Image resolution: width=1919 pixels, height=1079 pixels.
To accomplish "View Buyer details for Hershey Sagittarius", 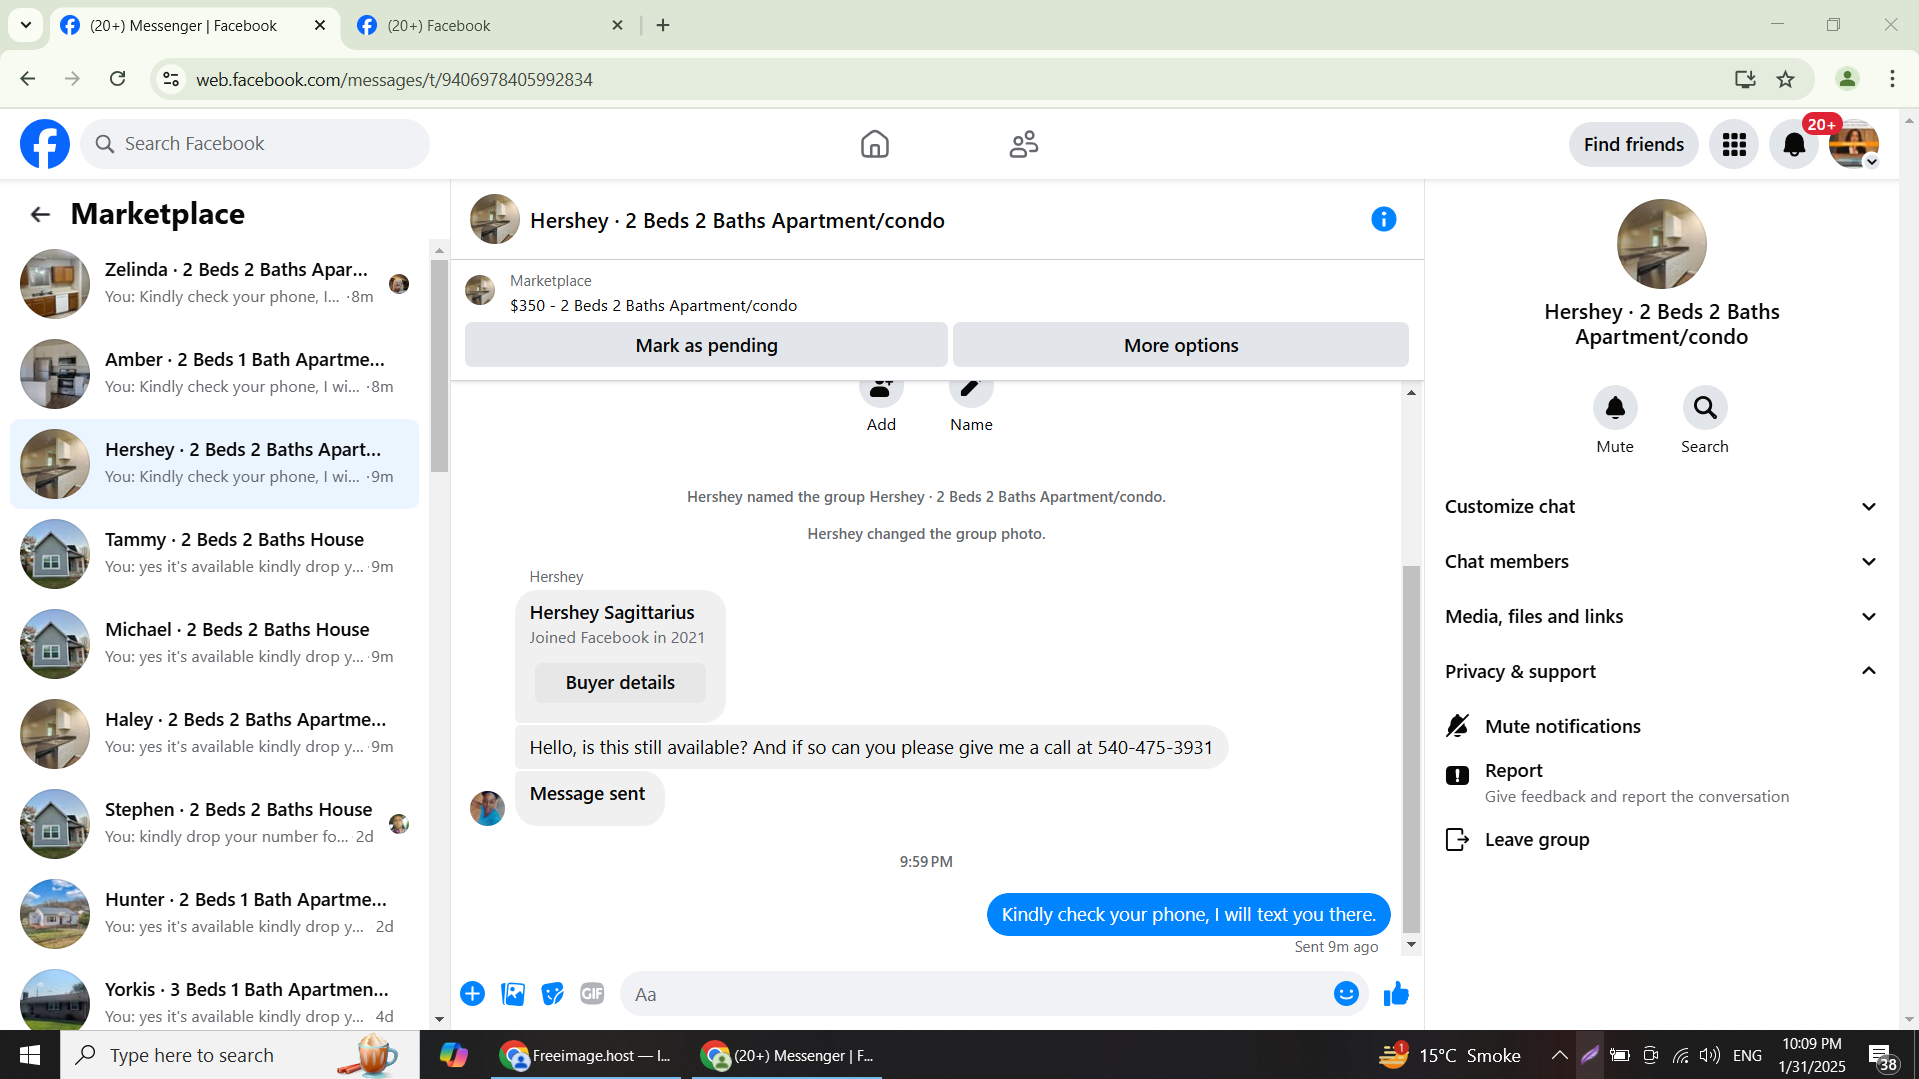I will point(620,682).
